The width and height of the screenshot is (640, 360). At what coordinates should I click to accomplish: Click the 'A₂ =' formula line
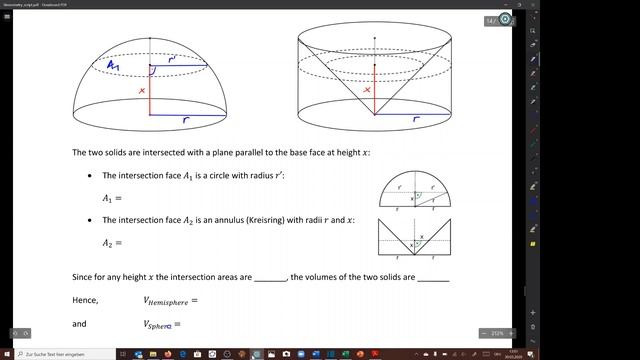[112, 243]
